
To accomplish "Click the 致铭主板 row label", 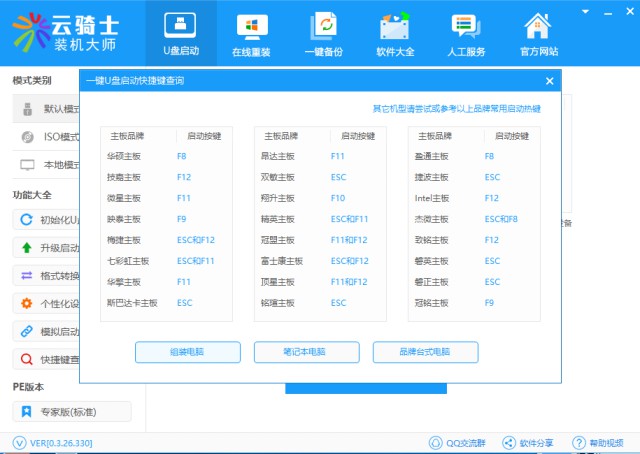I will 431,240.
